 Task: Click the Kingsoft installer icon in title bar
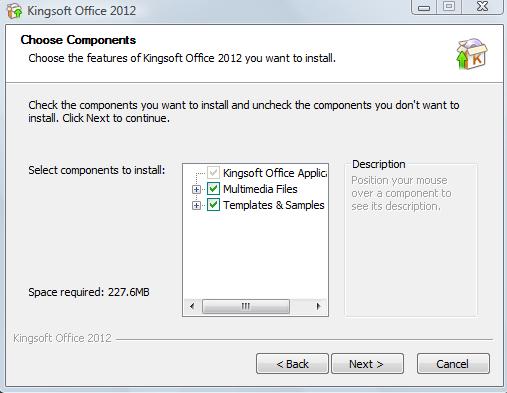coord(14,11)
